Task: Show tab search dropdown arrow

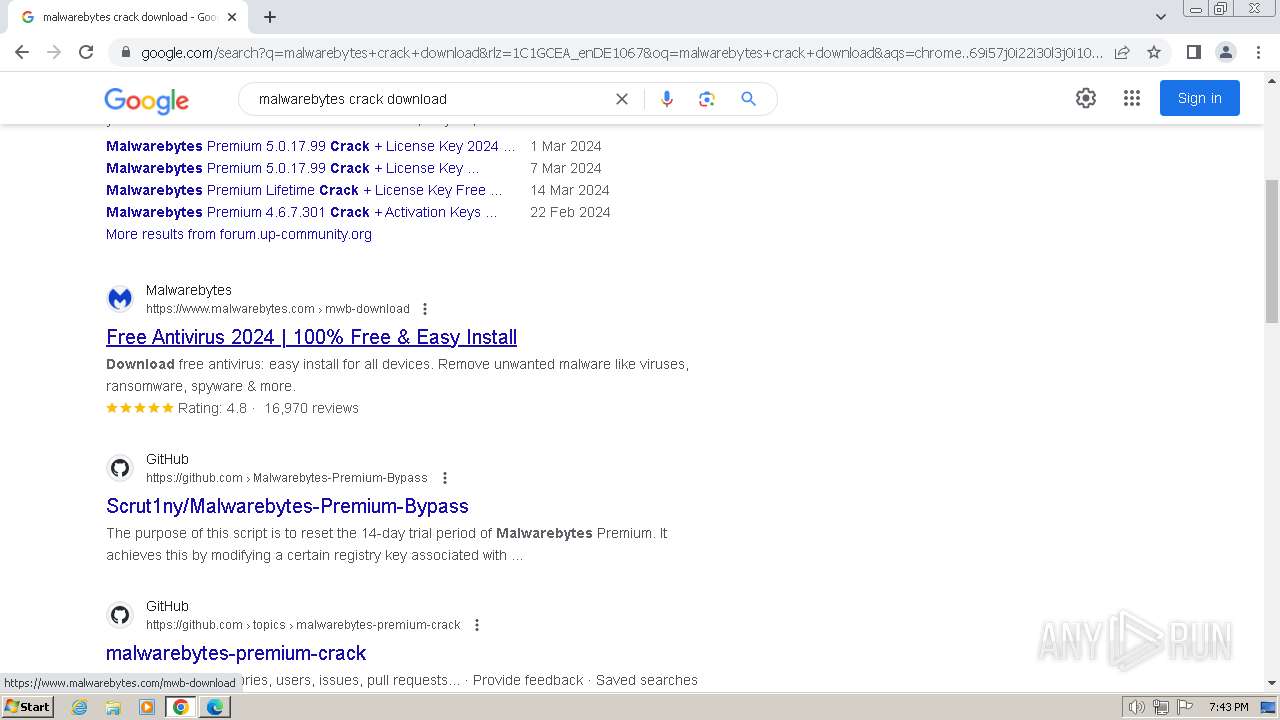Action: click(1160, 17)
